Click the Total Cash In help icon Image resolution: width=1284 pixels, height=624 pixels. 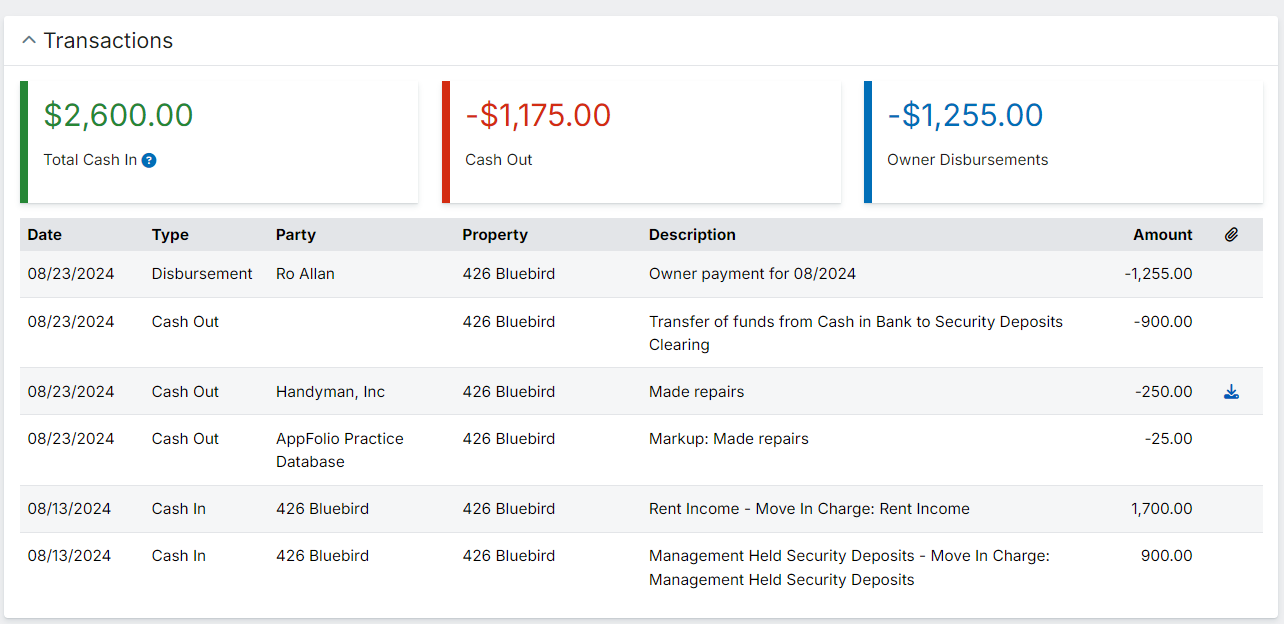149,160
